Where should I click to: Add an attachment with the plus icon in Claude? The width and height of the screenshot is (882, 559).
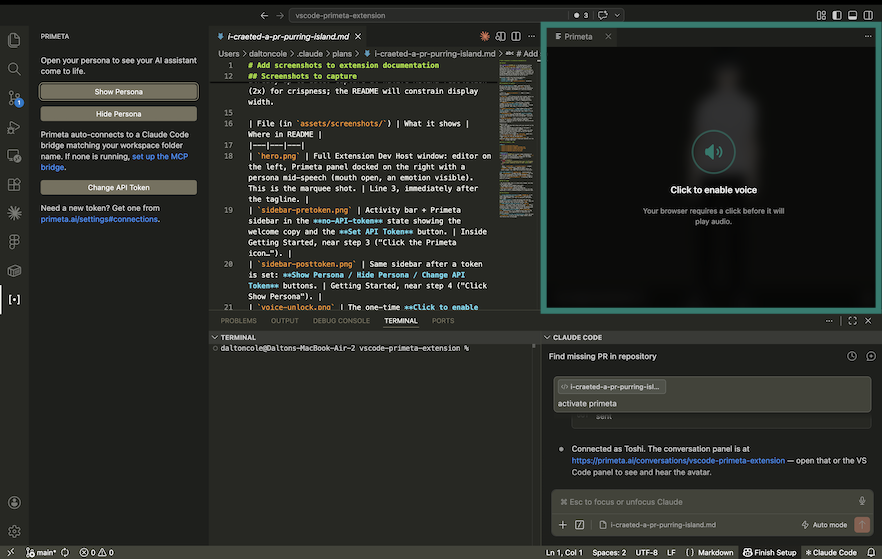(x=562, y=525)
